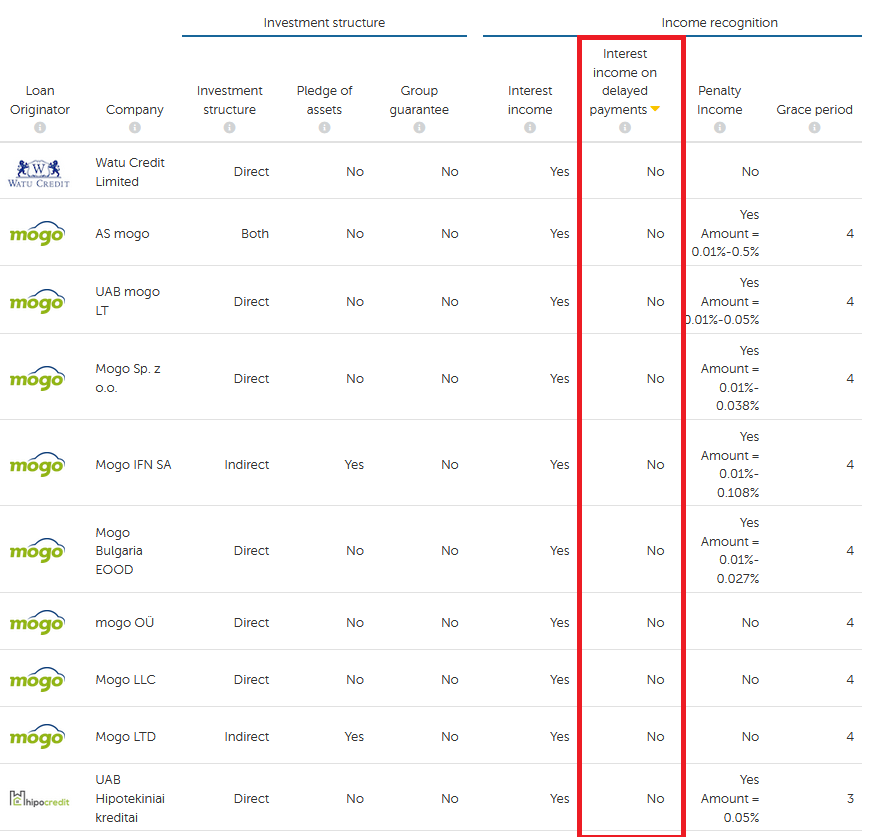Click the hipocredit logo

click(39, 798)
